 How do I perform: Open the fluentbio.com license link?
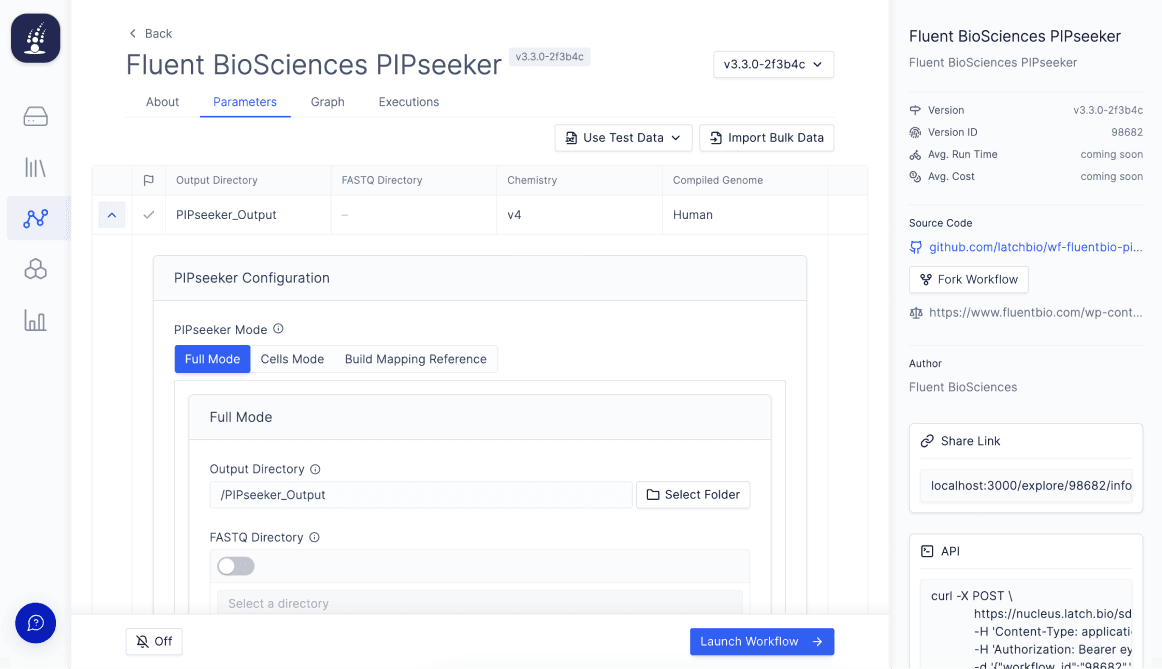[x=1036, y=313]
